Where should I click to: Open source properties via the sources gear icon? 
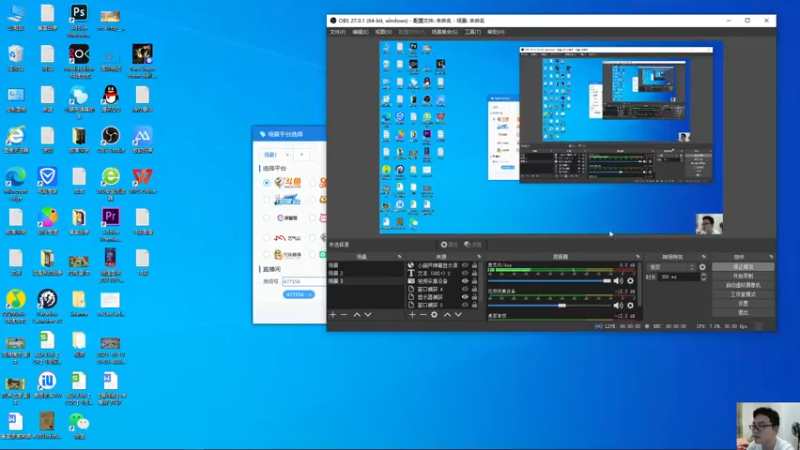click(x=434, y=315)
